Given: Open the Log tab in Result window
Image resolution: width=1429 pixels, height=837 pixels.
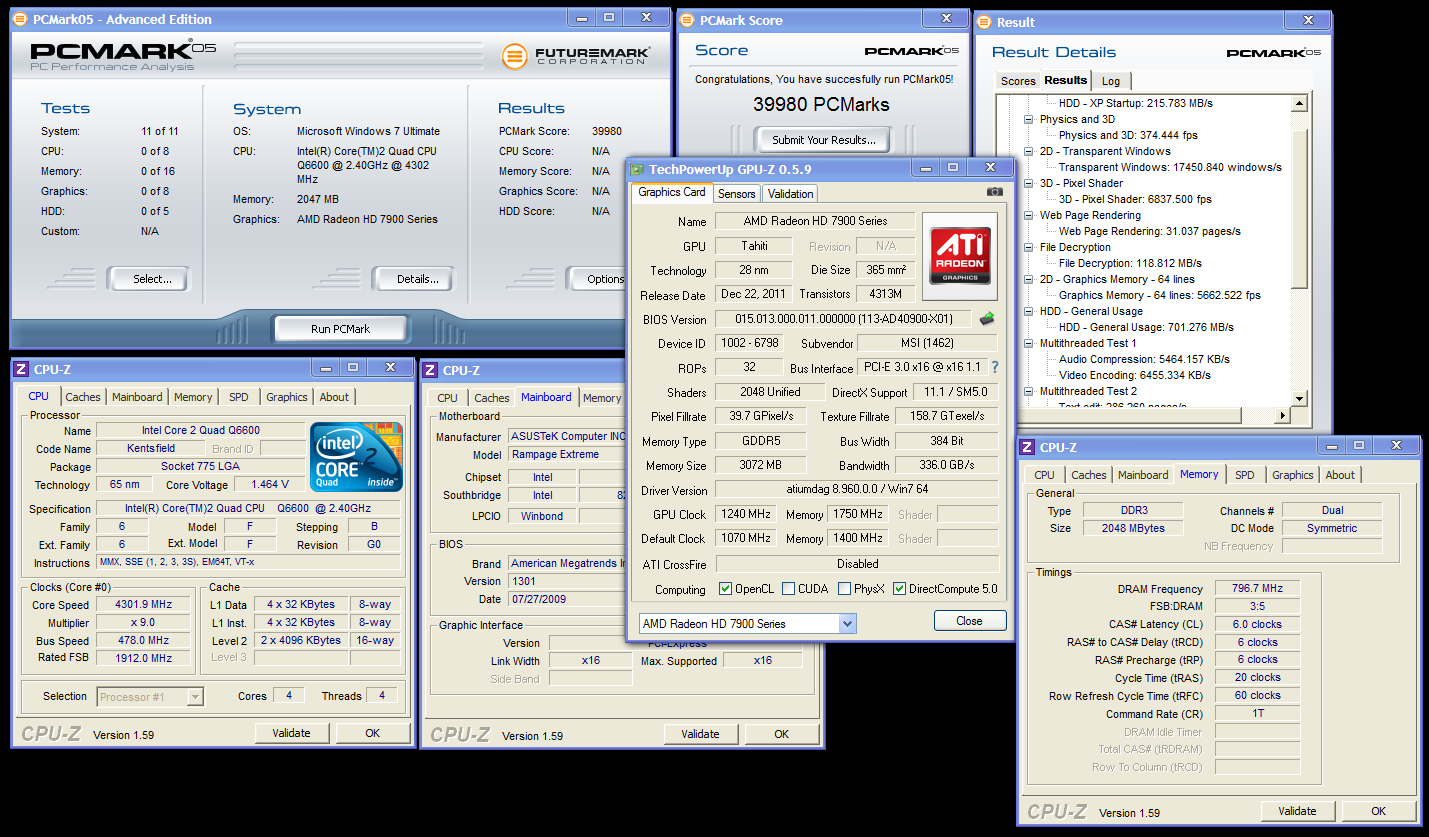Looking at the screenshot, I should point(1111,81).
